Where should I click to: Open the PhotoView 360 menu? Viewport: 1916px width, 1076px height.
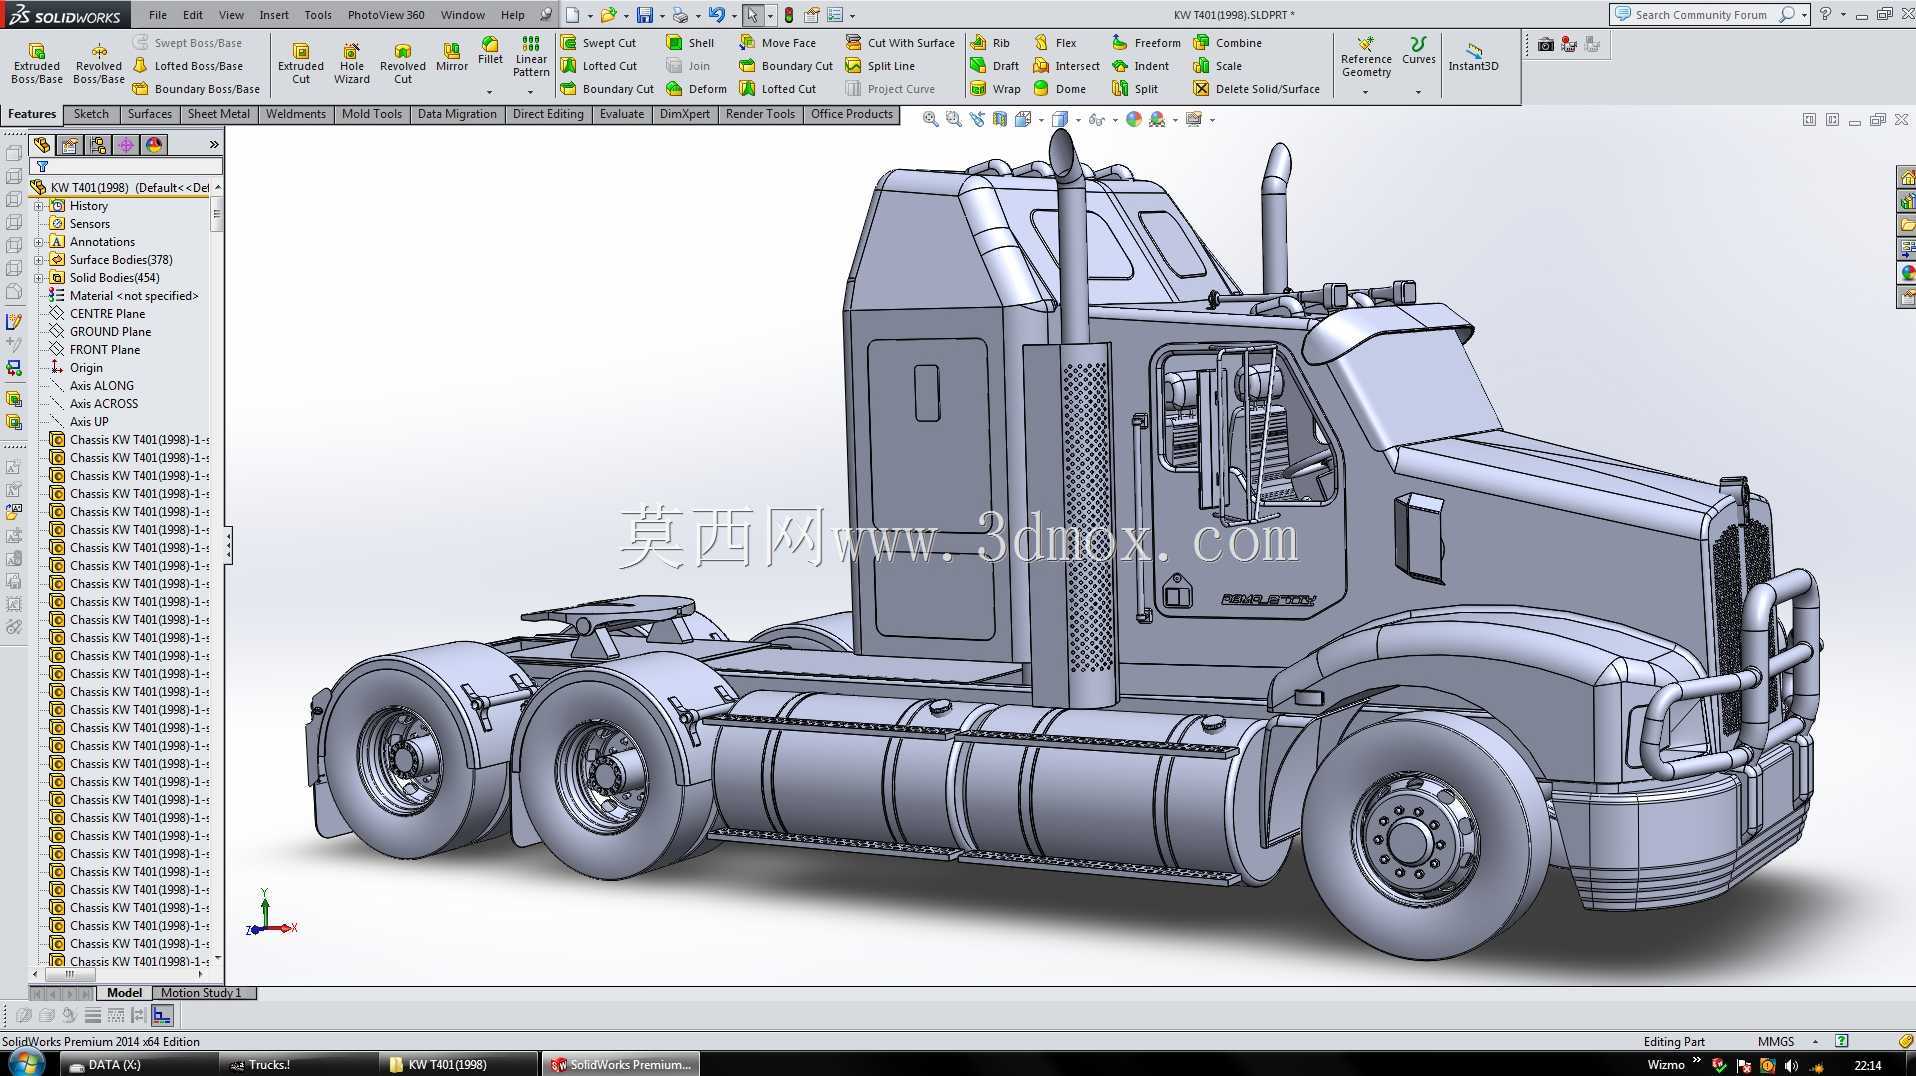(x=386, y=15)
